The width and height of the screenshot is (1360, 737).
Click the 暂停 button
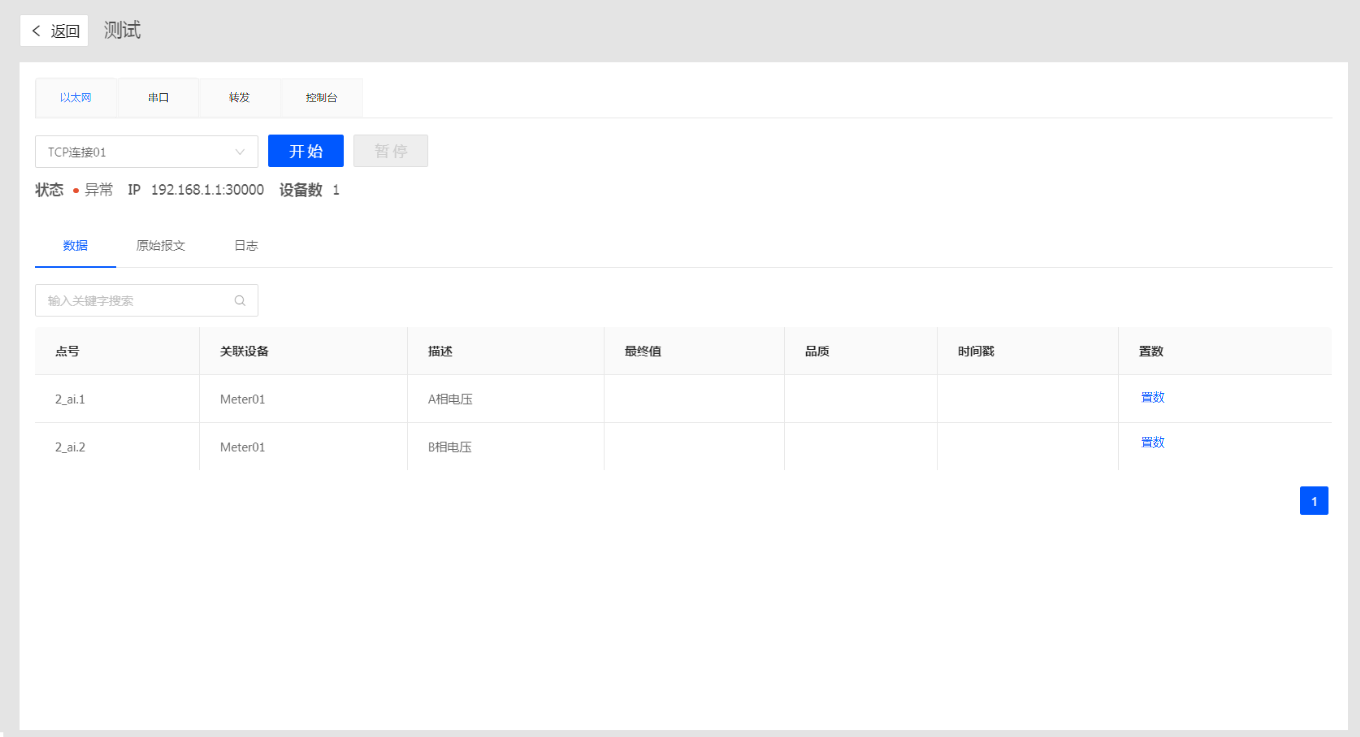[391, 151]
